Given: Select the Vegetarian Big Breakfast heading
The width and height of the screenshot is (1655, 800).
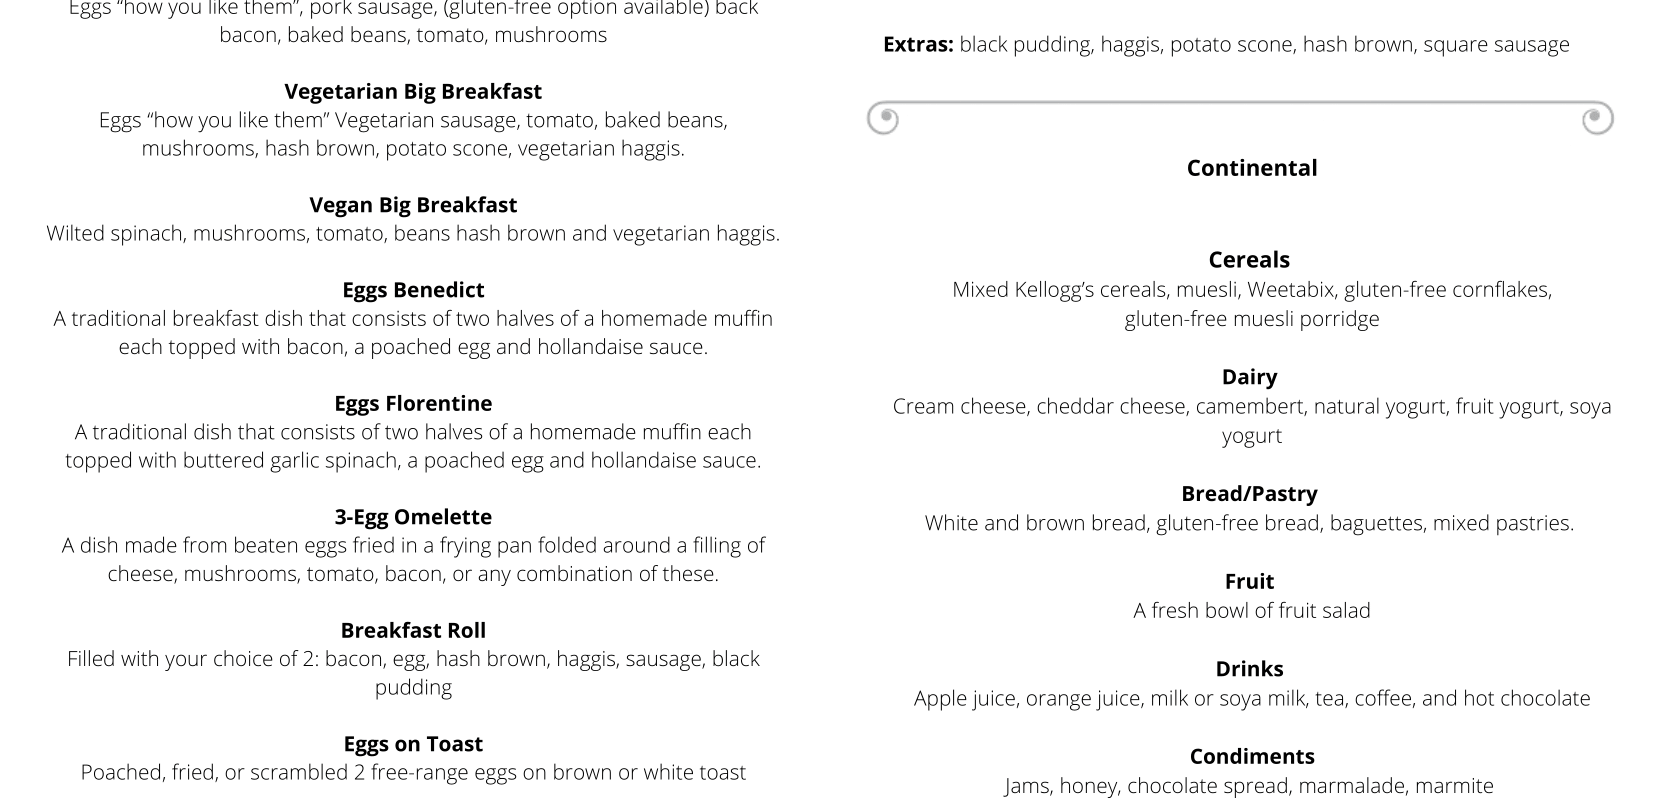Looking at the screenshot, I should click(x=413, y=91).
